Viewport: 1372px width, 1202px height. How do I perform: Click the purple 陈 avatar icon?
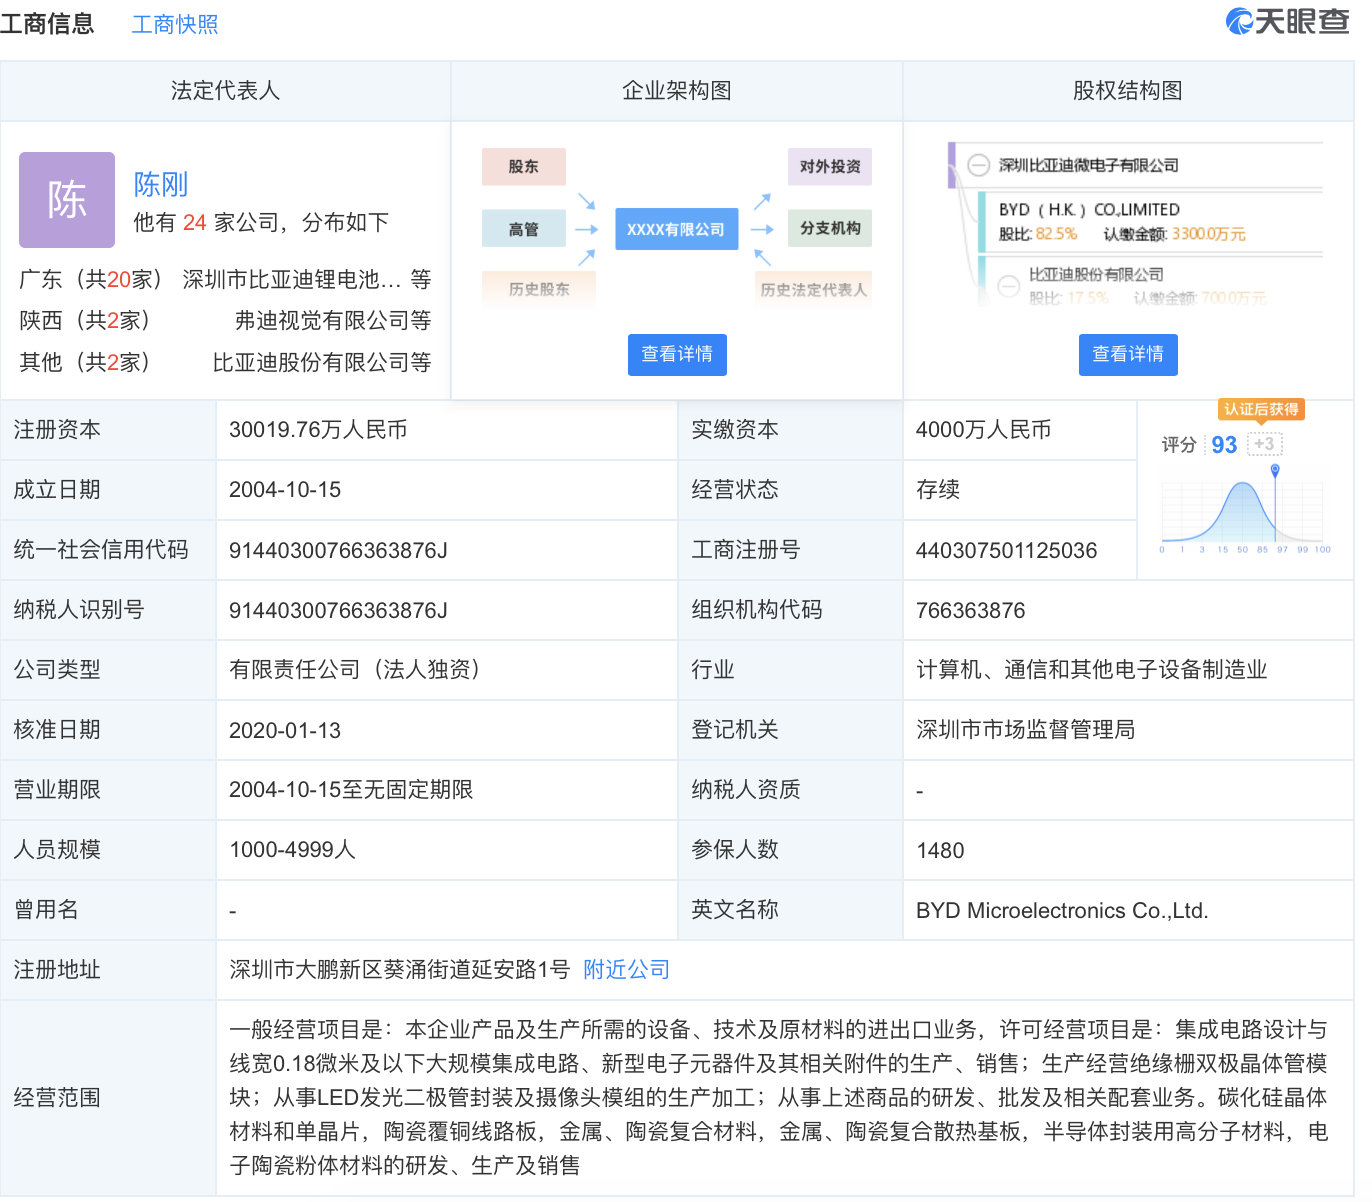tap(67, 200)
